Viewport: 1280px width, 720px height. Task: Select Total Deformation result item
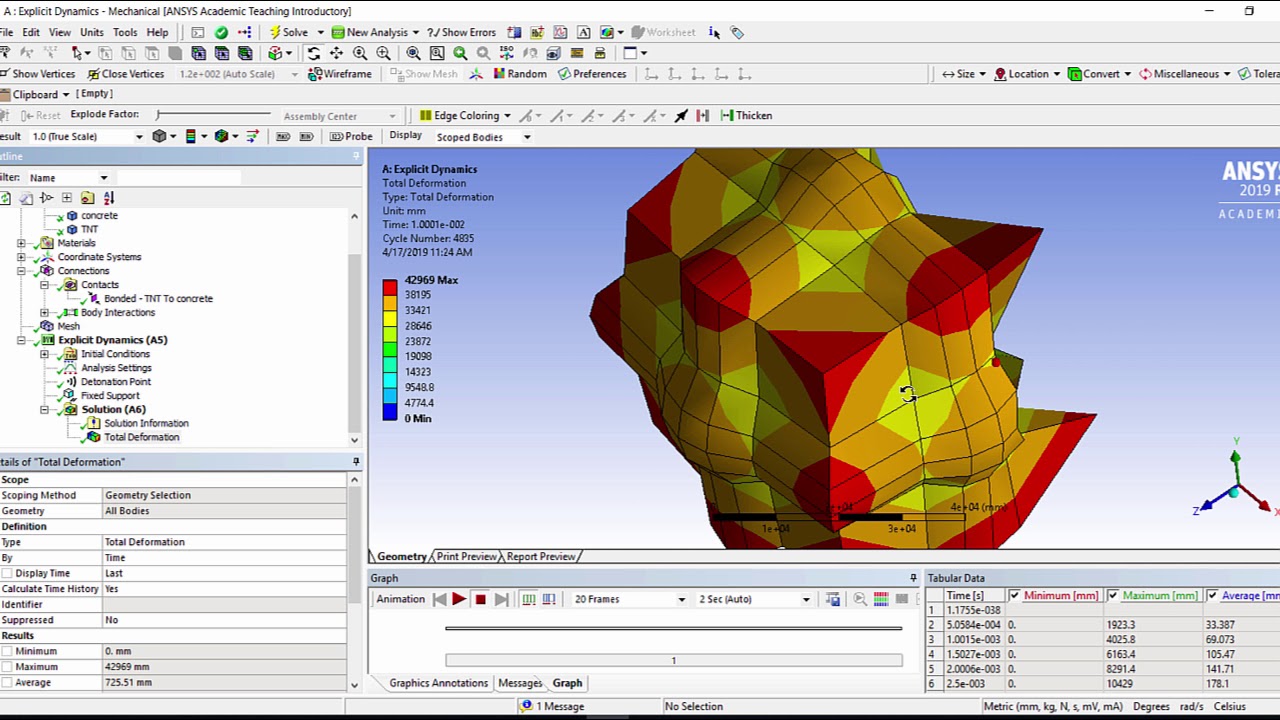coord(141,438)
